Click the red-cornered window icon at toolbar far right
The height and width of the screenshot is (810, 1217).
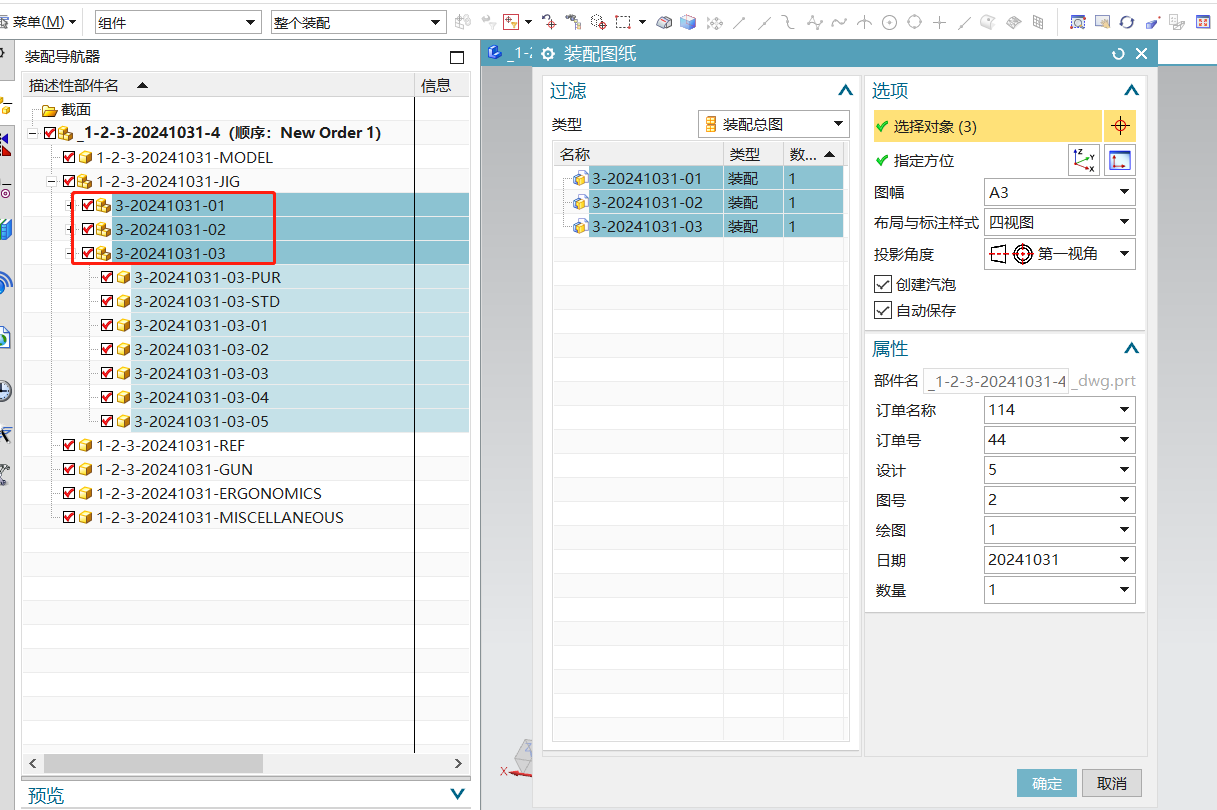click(x=1202, y=22)
